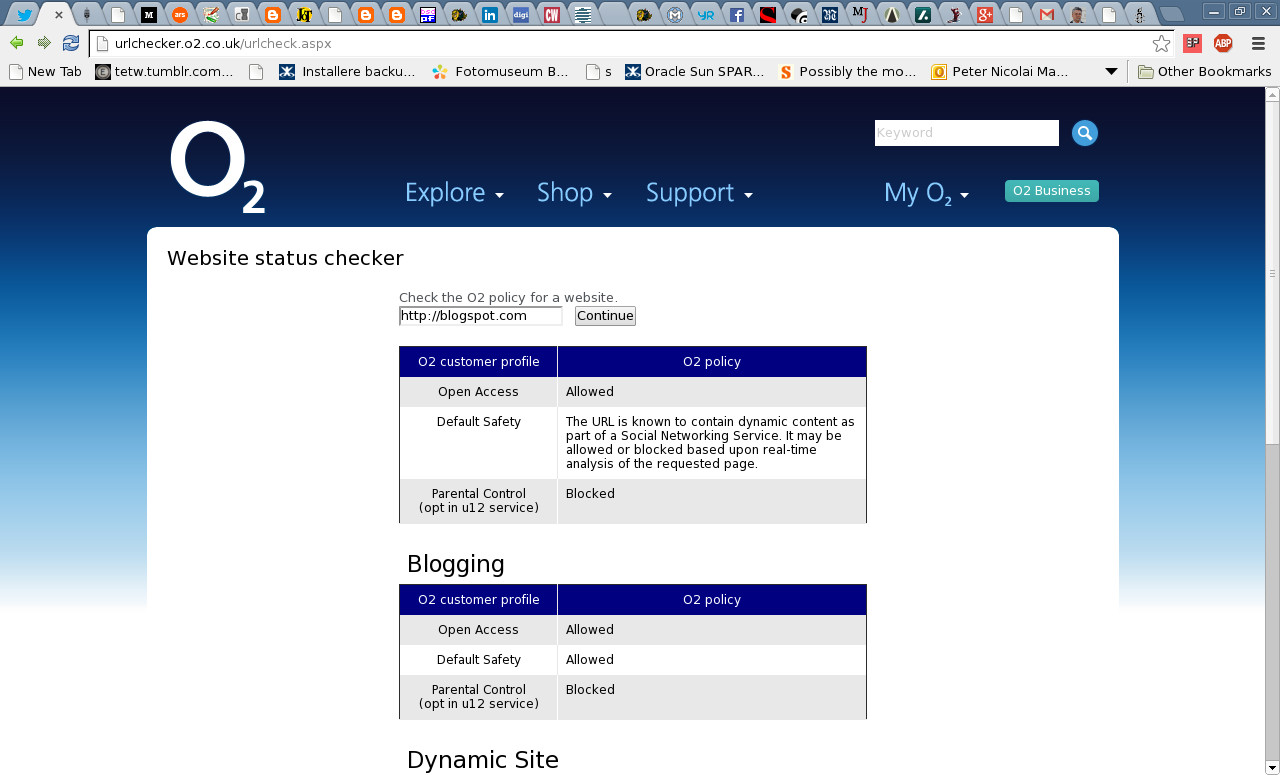Screen dimensions: 1280x775
Task: Click the Default Safety cell in first table
Action: pyautogui.click(x=479, y=443)
